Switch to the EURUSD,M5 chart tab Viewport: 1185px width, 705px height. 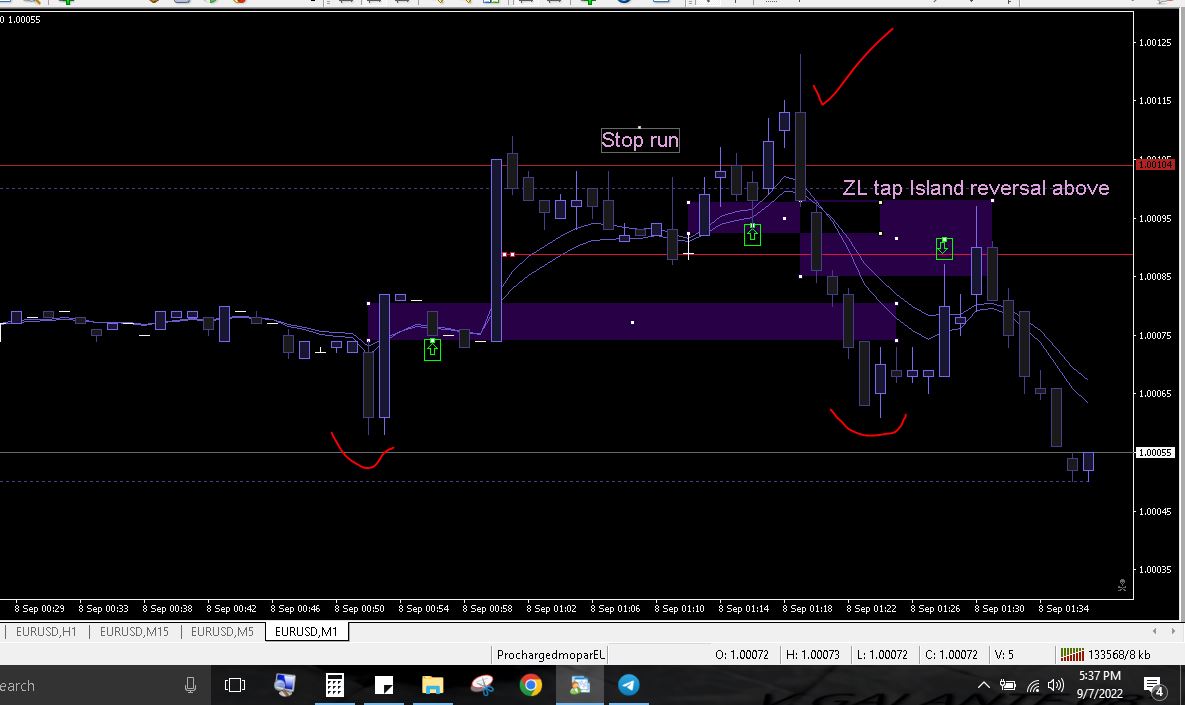[x=222, y=632]
